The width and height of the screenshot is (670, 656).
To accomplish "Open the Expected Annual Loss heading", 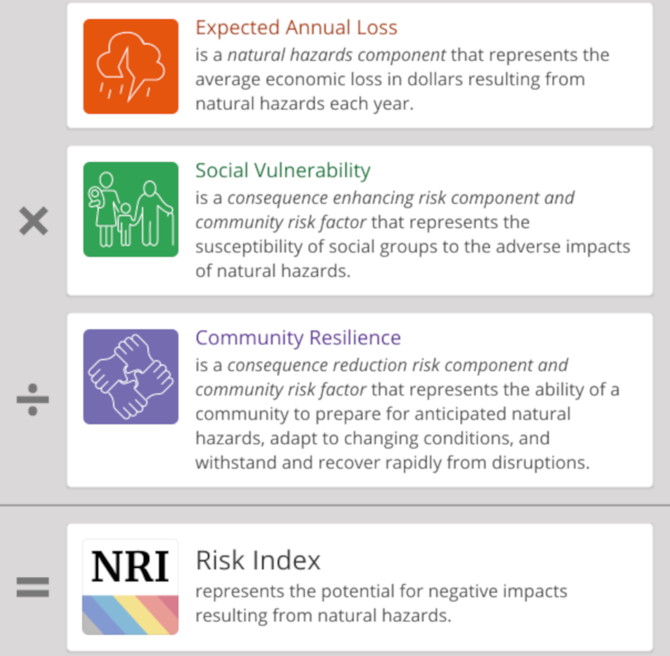I will pyautogui.click(x=296, y=28).
